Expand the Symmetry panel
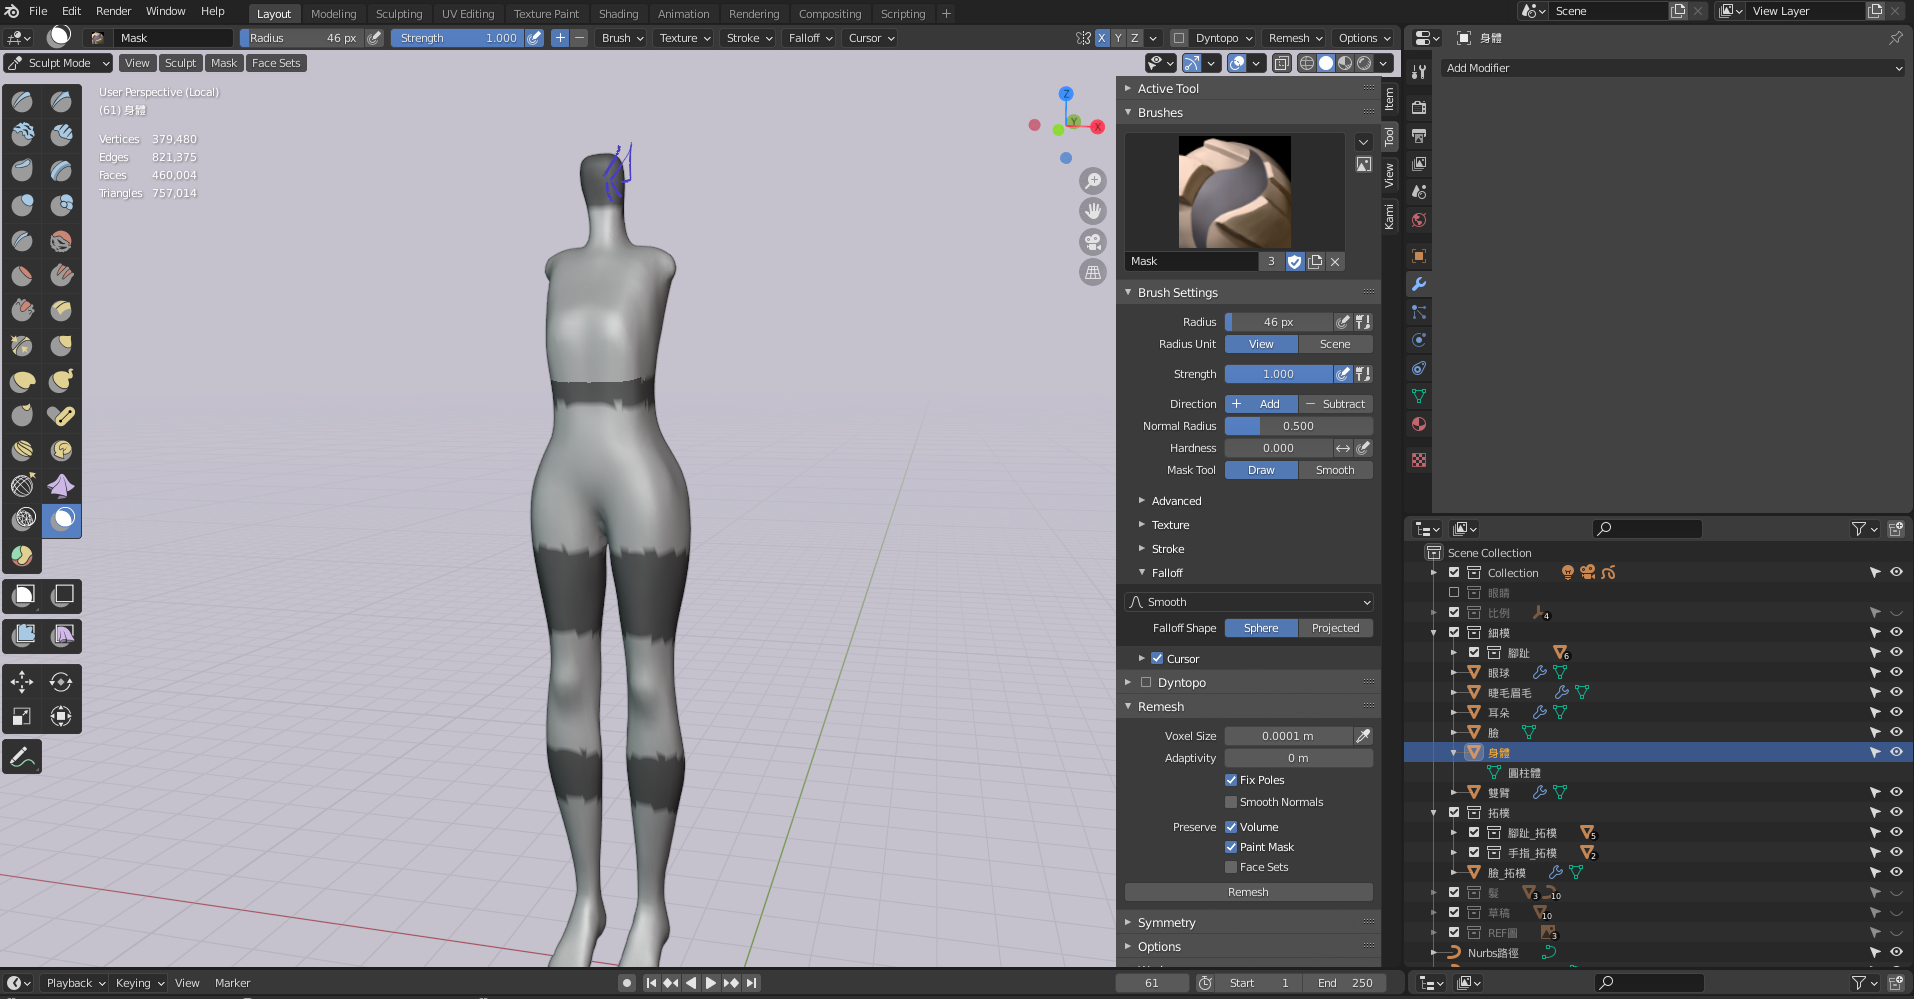The image size is (1914, 999). point(1166,923)
